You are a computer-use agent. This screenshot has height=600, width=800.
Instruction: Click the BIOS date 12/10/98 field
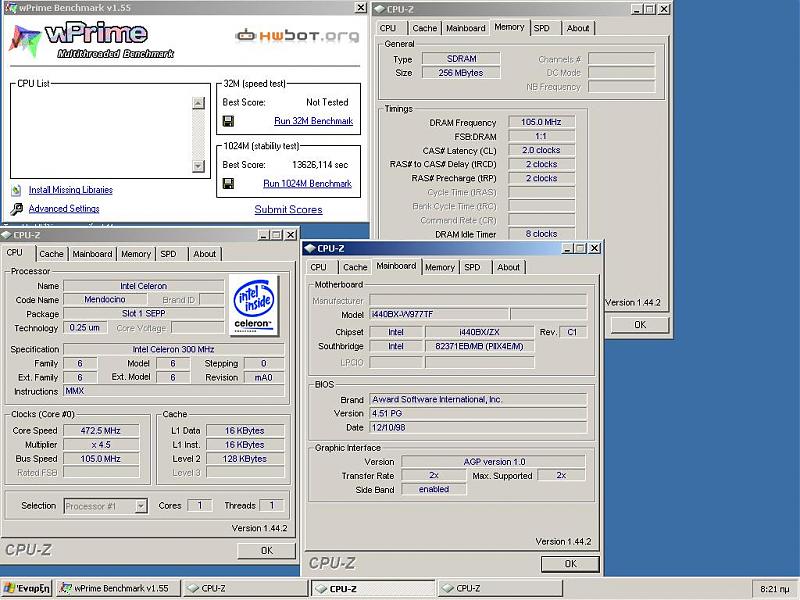tap(478, 428)
